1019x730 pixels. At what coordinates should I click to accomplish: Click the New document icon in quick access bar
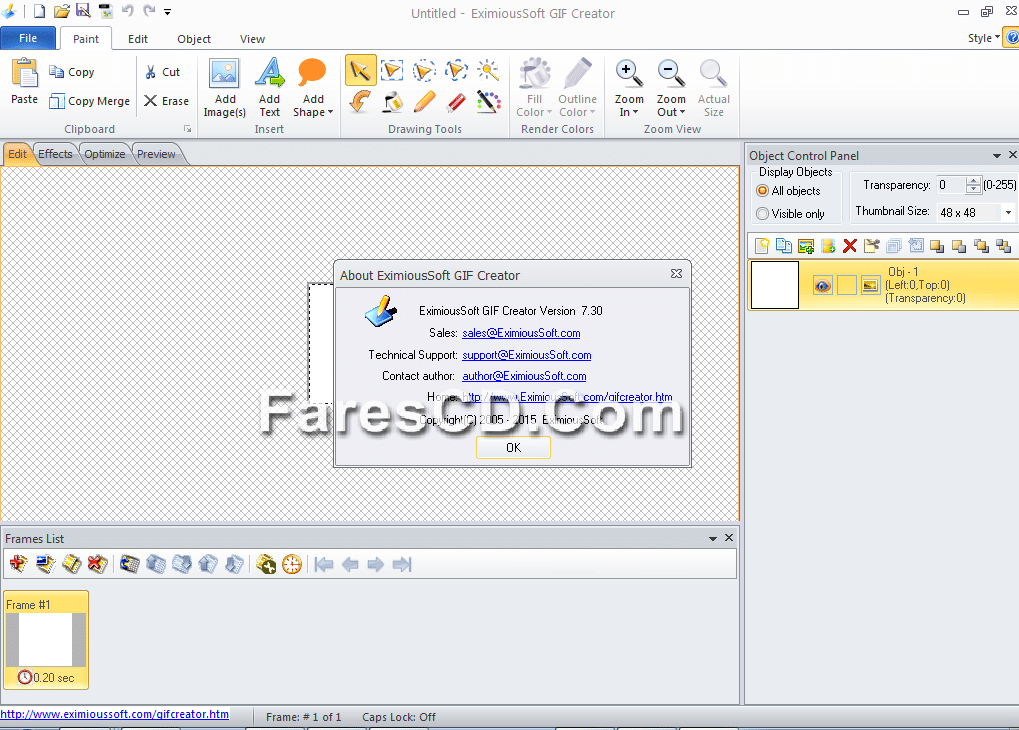[x=40, y=11]
